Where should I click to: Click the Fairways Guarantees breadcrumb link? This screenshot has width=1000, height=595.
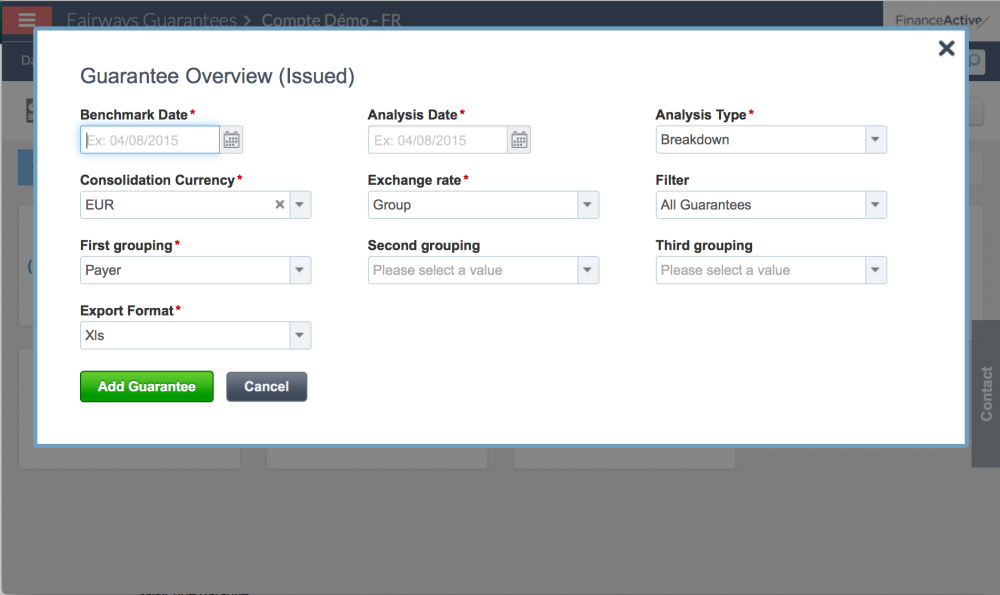click(152, 20)
